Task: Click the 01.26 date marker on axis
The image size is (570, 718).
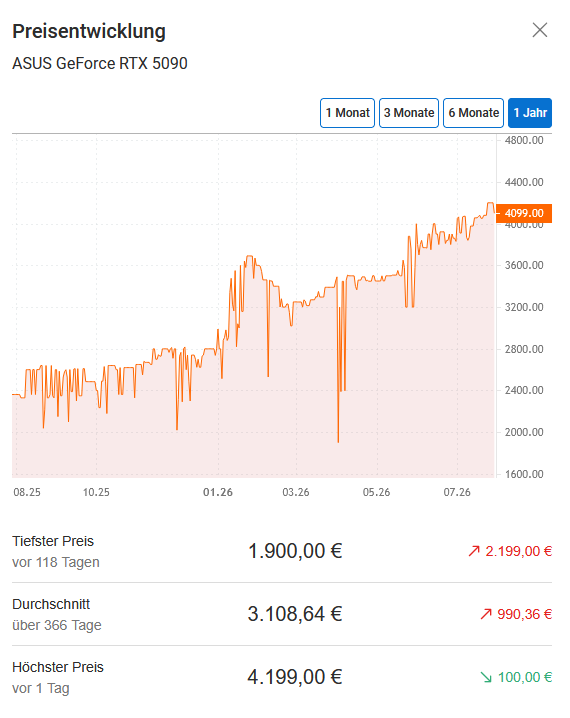Action: [218, 492]
